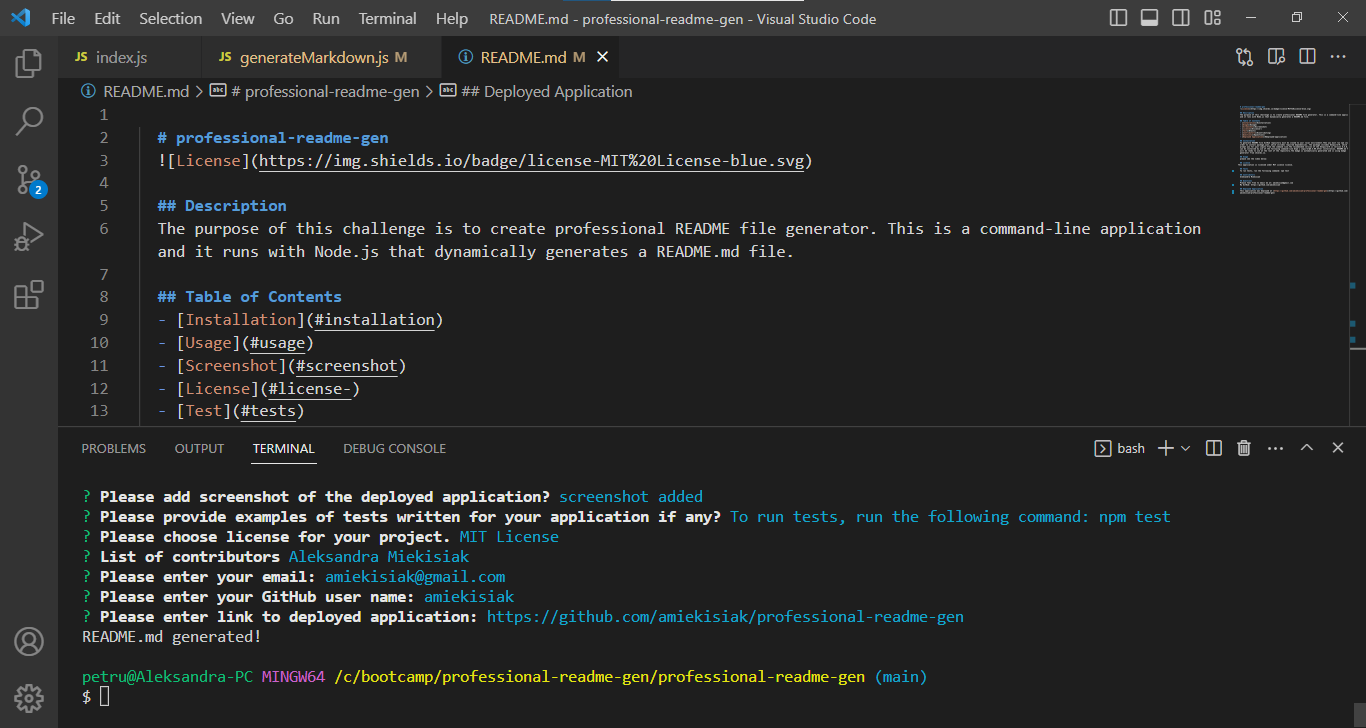Click inside the terminal input prompt

coord(104,697)
